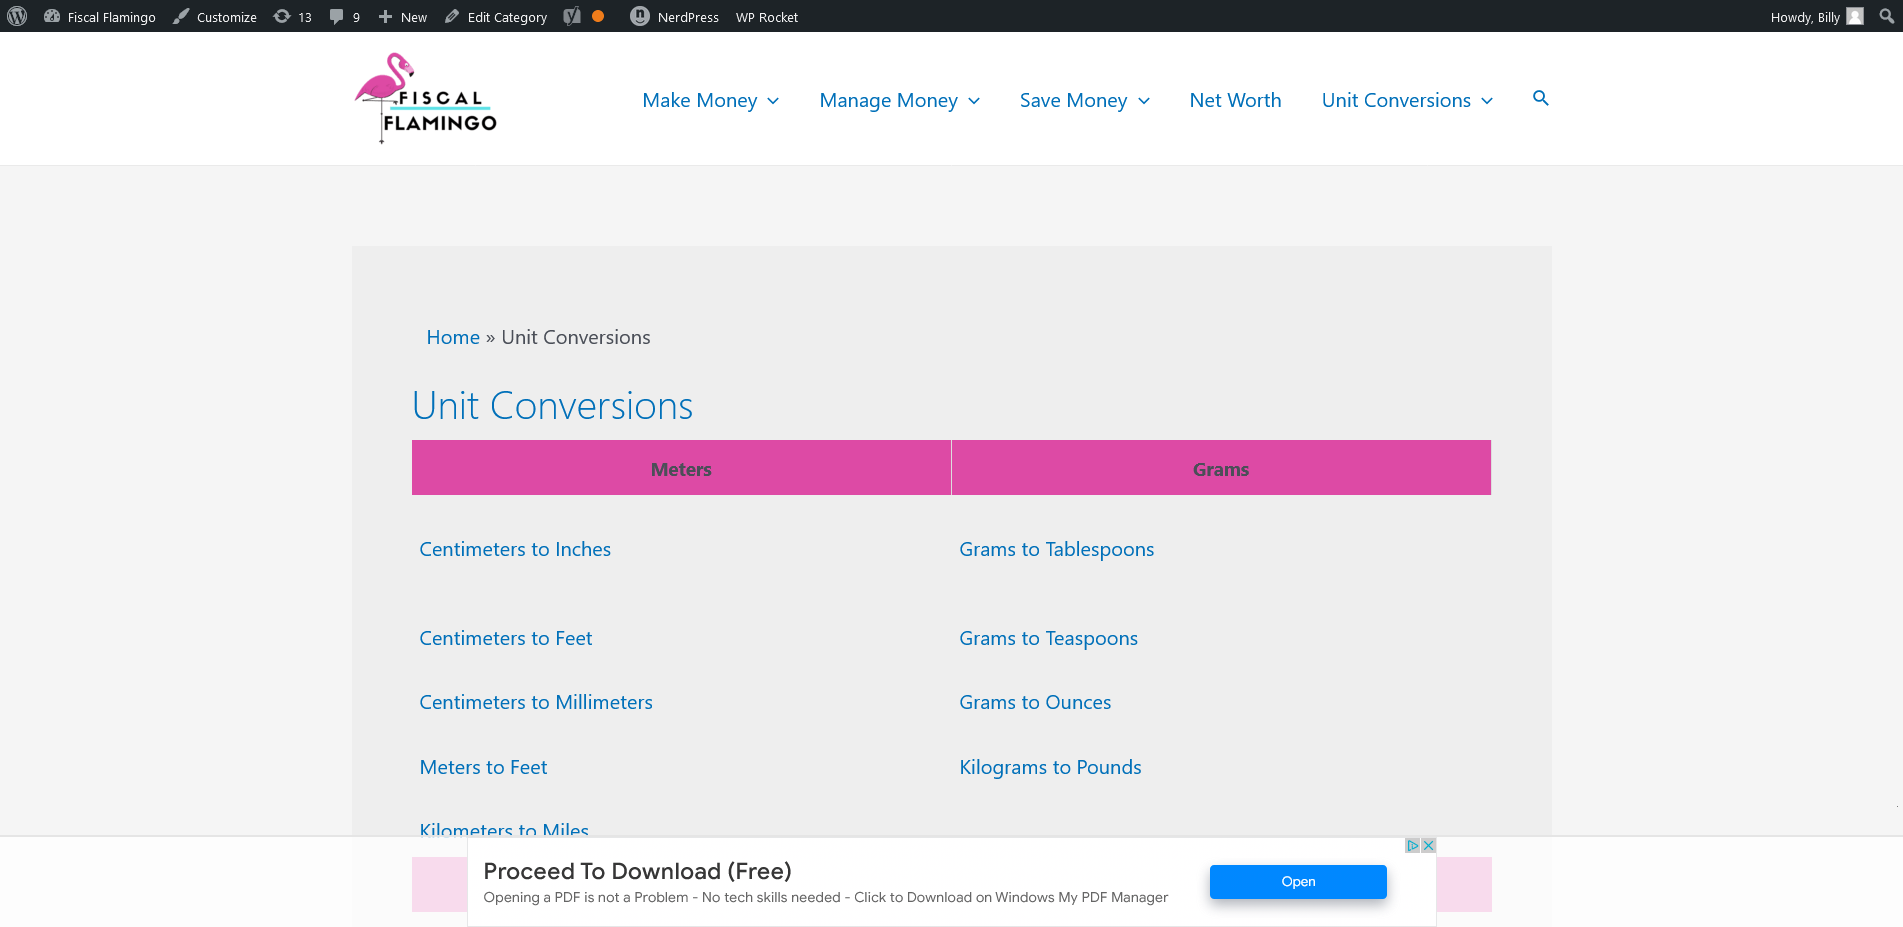This screenshot has height=927, width=1903.
Task: Click the updates icon showing 13
Action: (x=292, y=16)
